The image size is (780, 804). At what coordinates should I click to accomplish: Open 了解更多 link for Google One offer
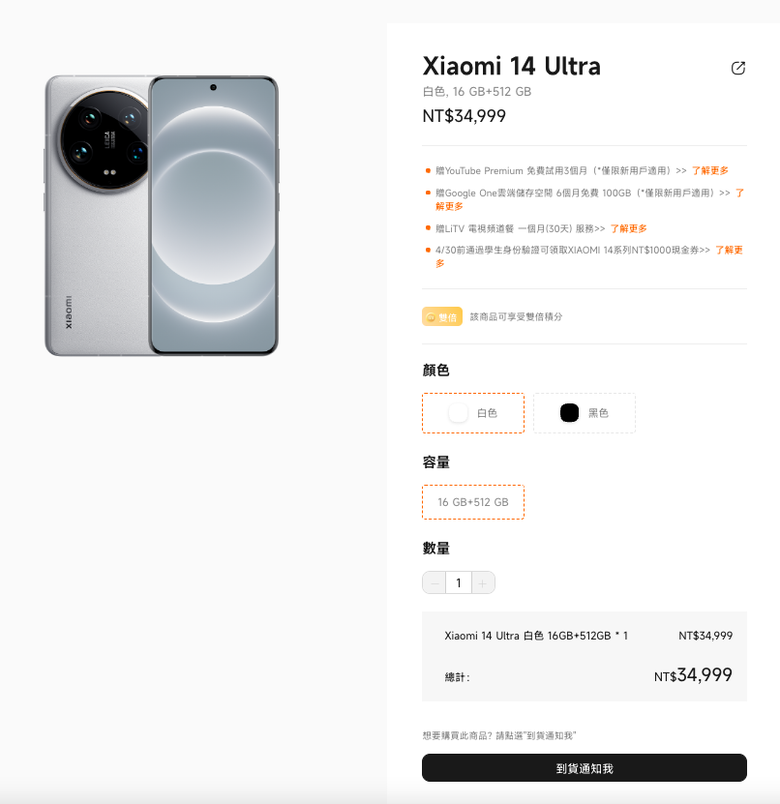click(740, 193)
